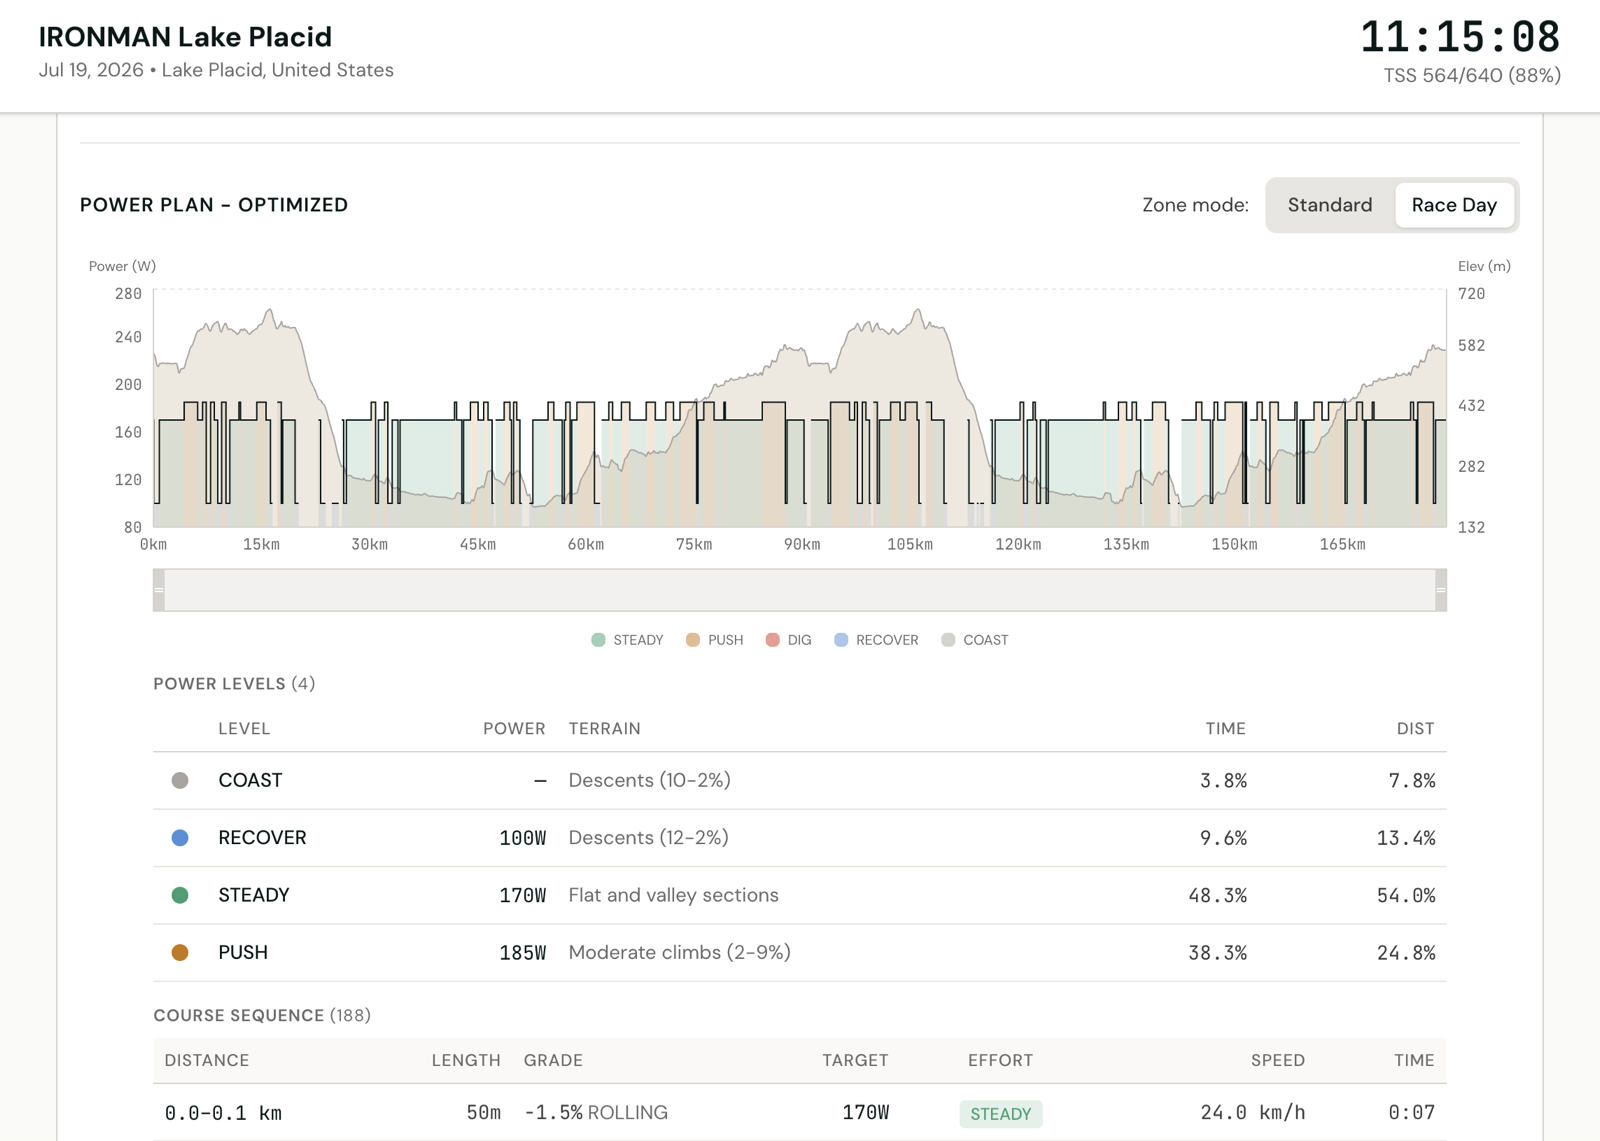The image size is (1600, 1141).
Task: Click the 48.3% STEADY time value
Action: click(x=1217, y=896)
